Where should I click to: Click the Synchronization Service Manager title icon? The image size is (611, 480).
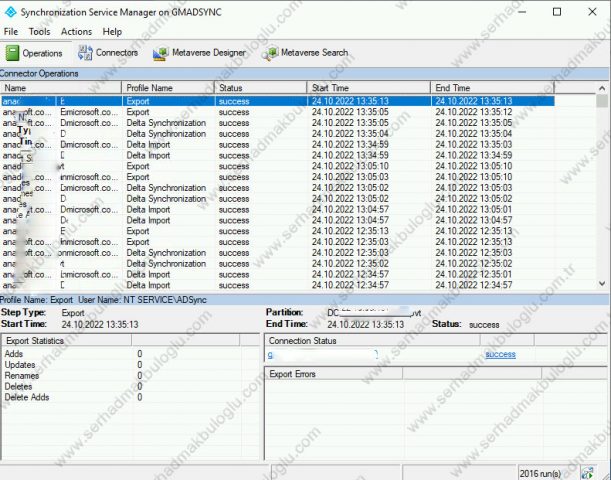click(x=10, y=12)
